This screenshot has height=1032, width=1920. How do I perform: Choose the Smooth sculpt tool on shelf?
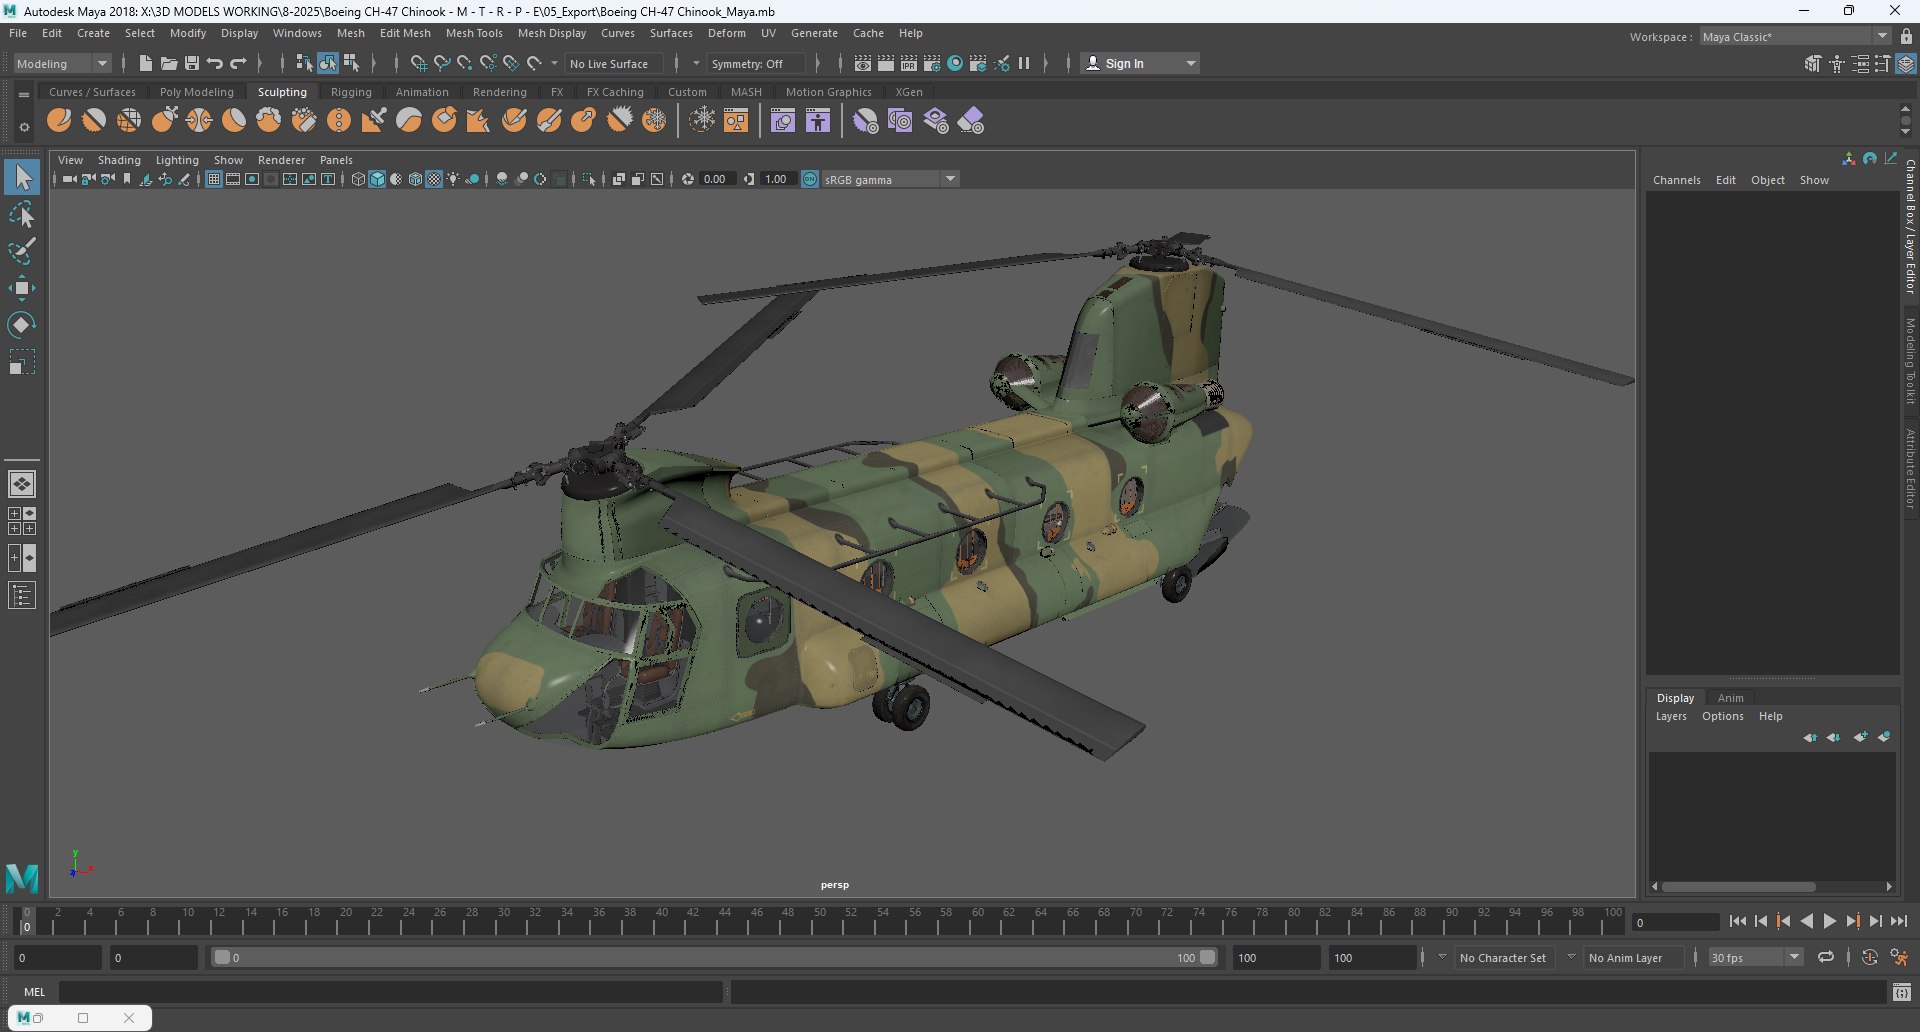(x=94, y=121)
